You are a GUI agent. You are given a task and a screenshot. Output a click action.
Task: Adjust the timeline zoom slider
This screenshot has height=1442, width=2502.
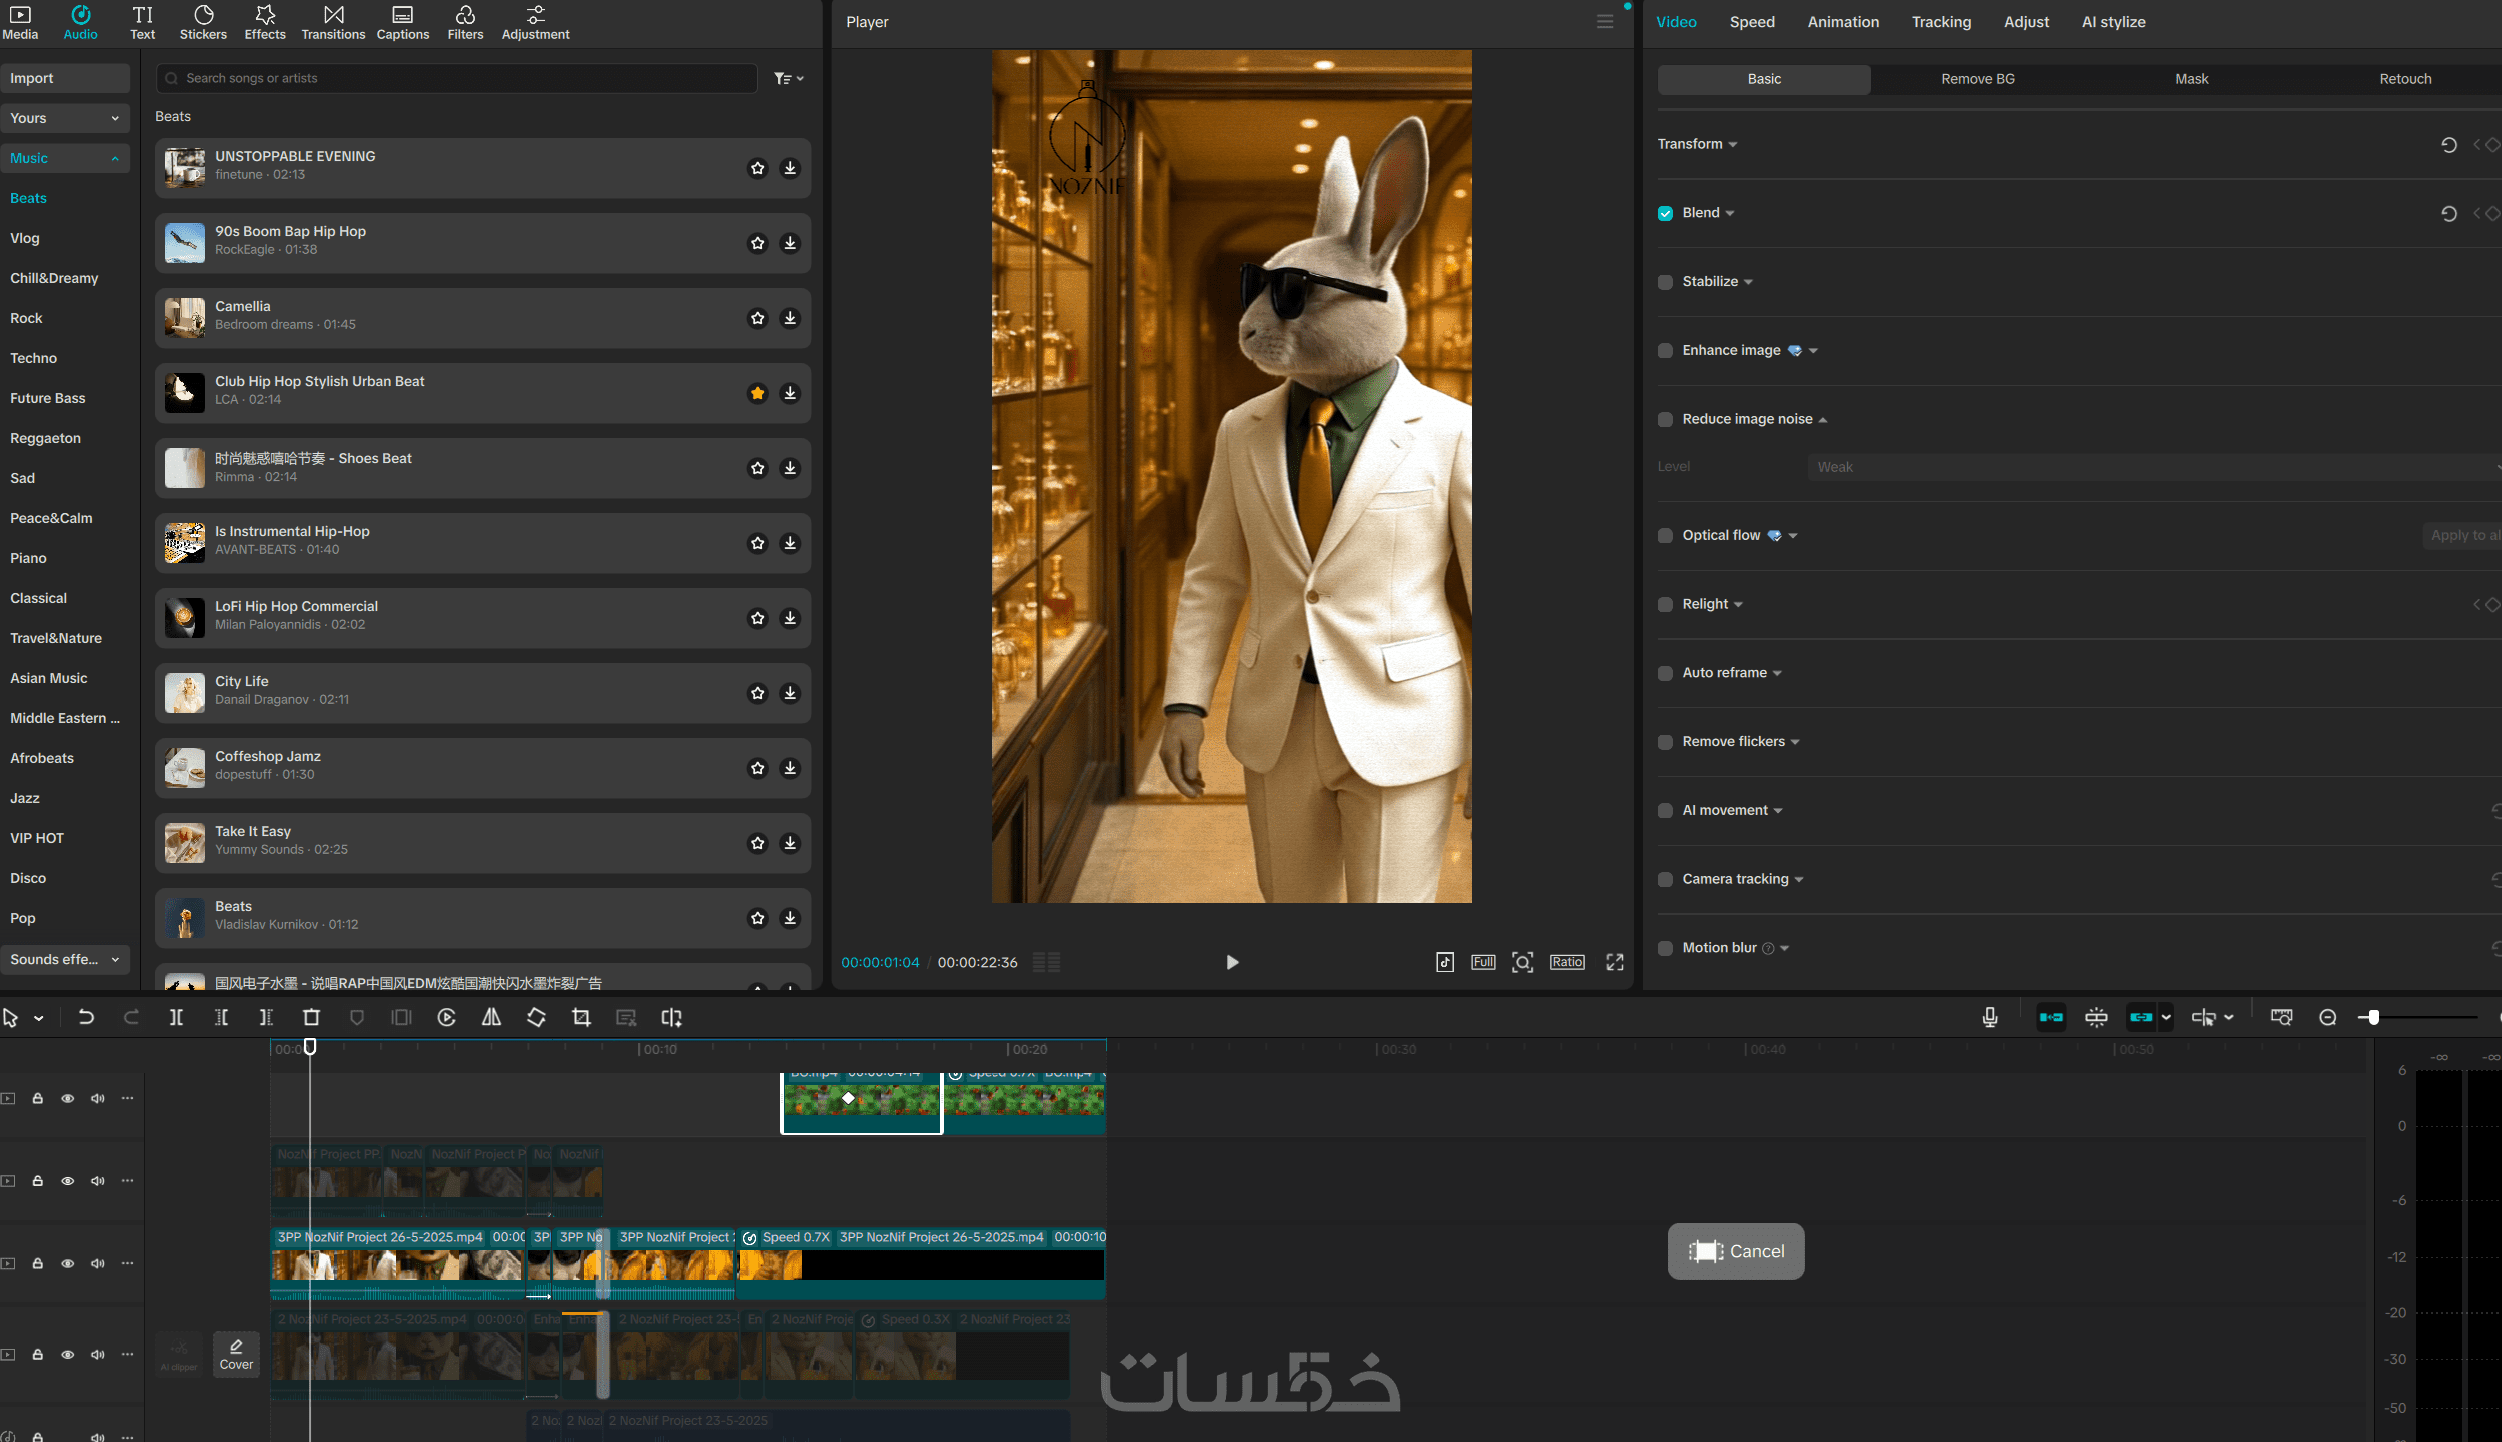[2373, 1017]
